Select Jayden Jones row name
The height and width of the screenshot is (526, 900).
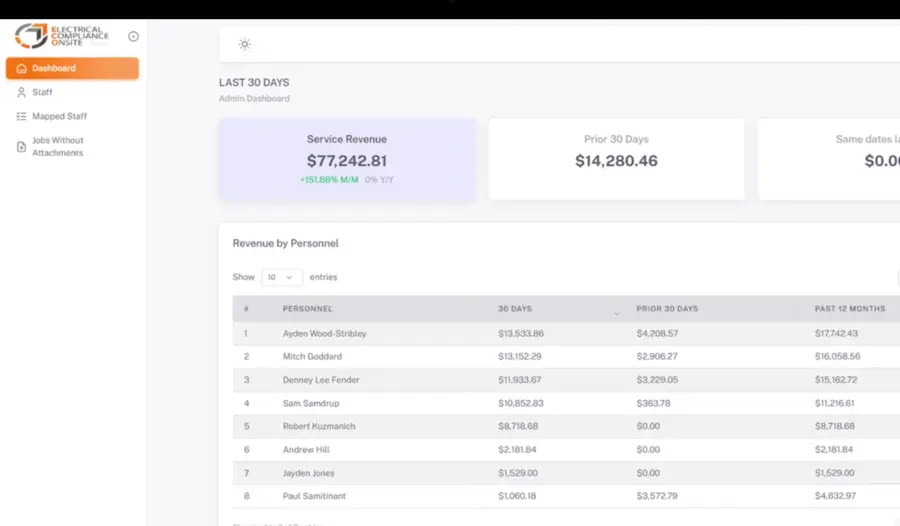click(308, 473)
